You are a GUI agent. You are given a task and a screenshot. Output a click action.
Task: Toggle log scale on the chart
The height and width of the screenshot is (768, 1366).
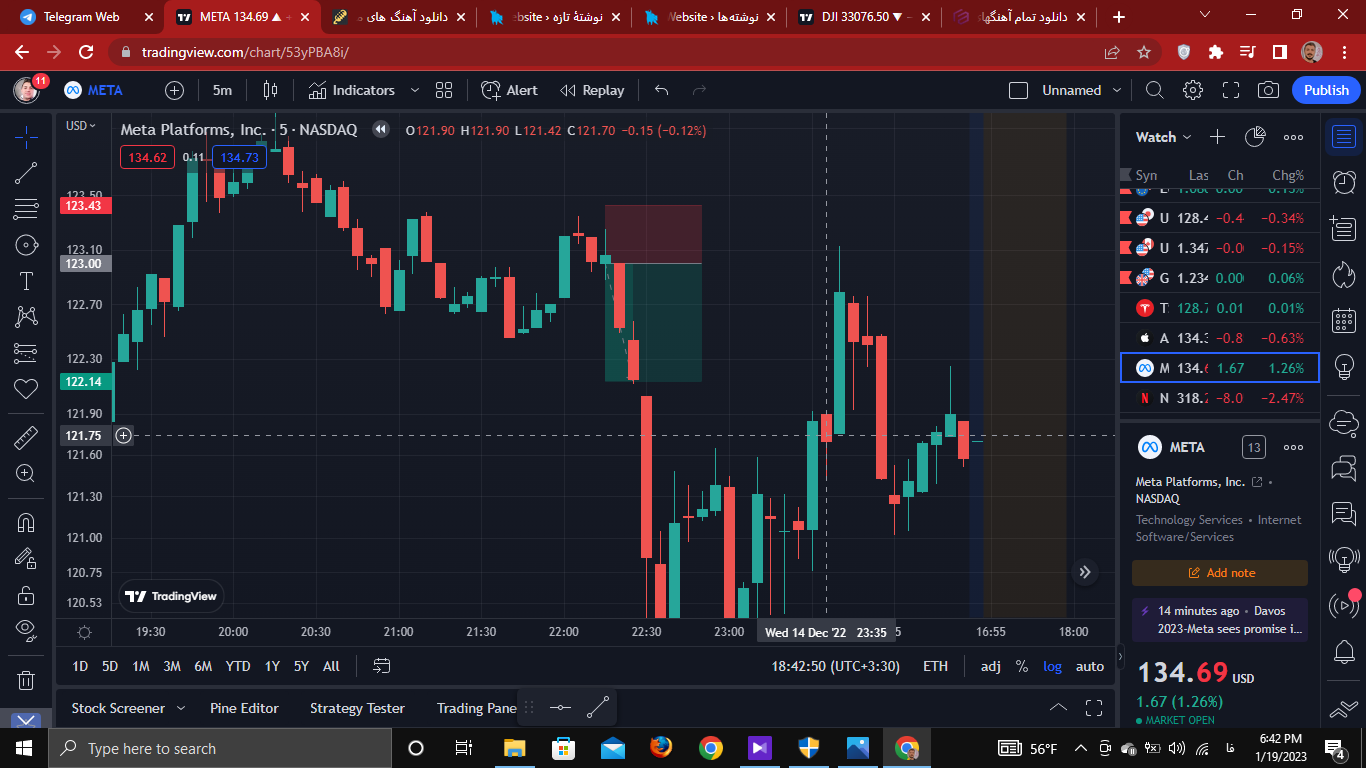pyautogui.click(x=1053, y=666)
